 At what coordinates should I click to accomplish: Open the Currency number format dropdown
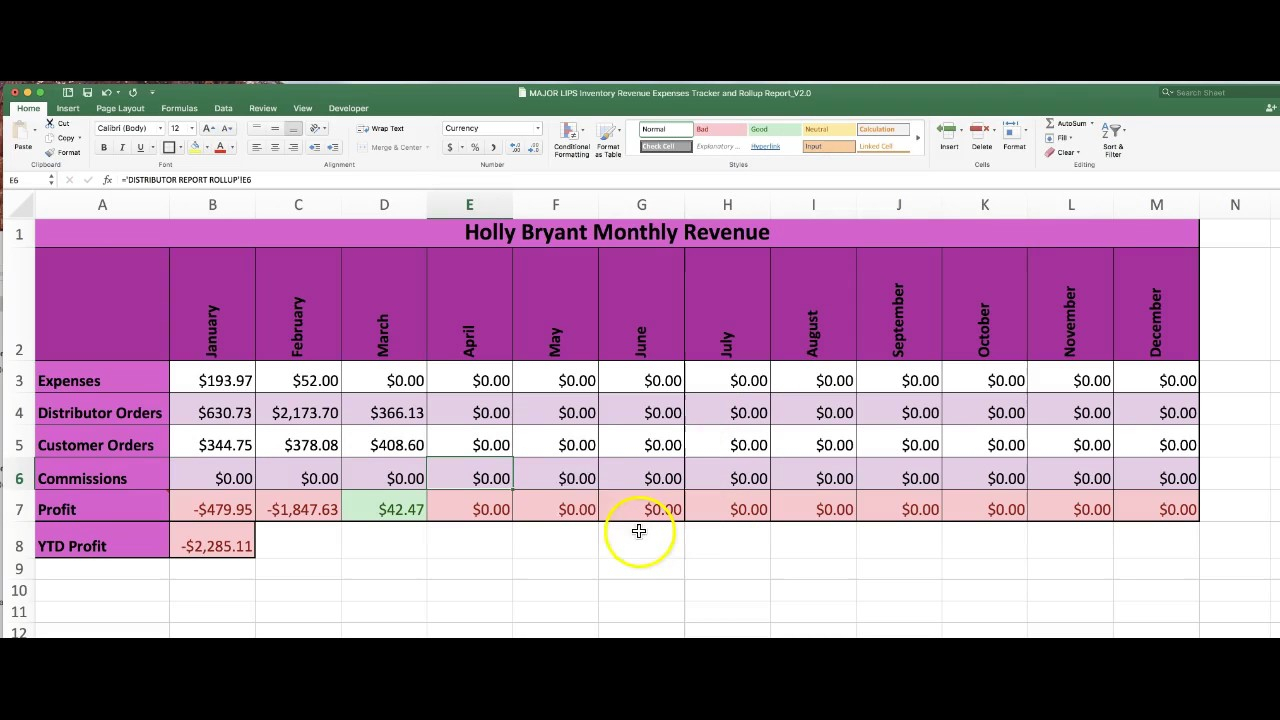[x=537, y=129]
